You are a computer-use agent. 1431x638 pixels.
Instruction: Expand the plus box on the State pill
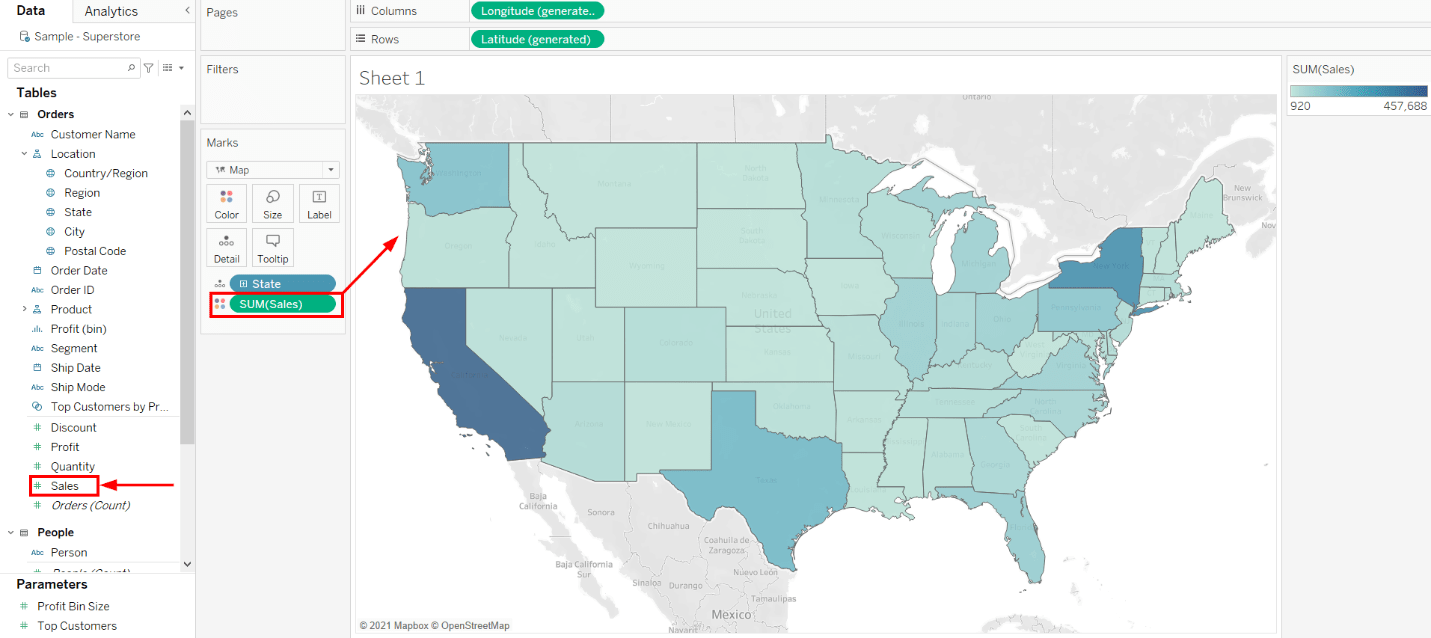pyautogui.click(x=243, y=284)
